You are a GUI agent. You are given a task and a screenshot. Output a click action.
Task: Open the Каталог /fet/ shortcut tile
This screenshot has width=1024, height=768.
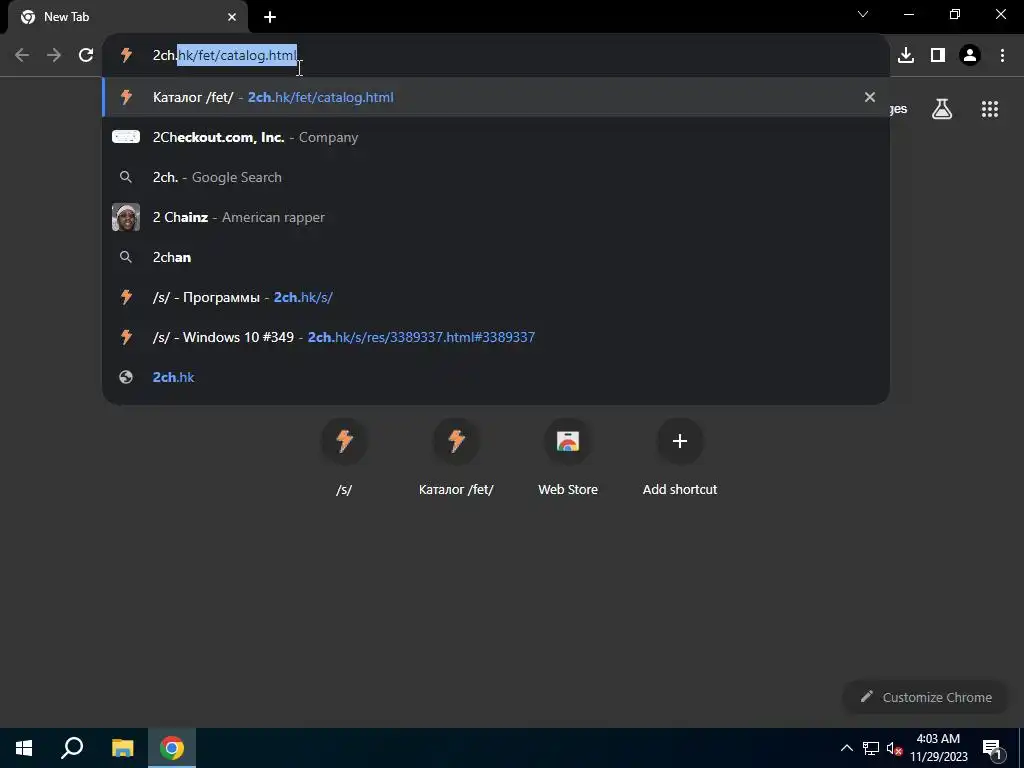pos(456,457)
